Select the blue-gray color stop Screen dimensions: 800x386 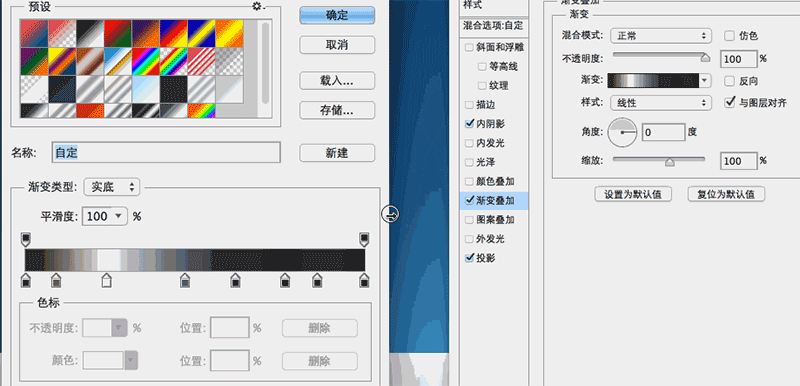(x=185, y=280)
